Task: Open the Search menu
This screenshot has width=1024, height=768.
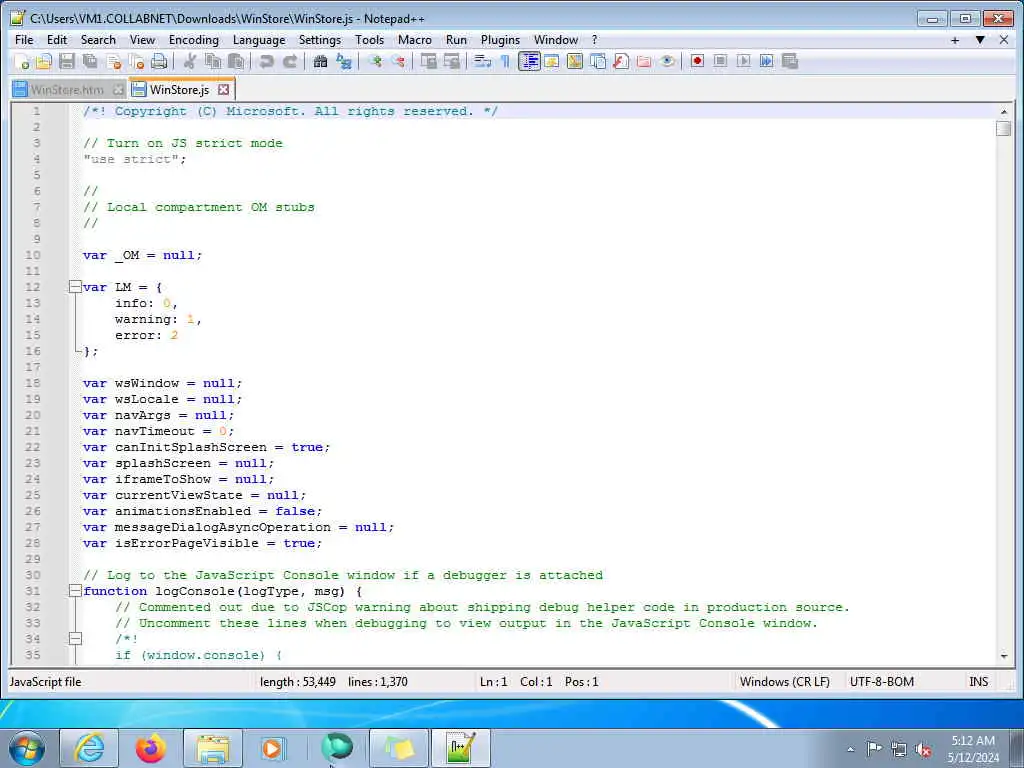Action: 98,40
